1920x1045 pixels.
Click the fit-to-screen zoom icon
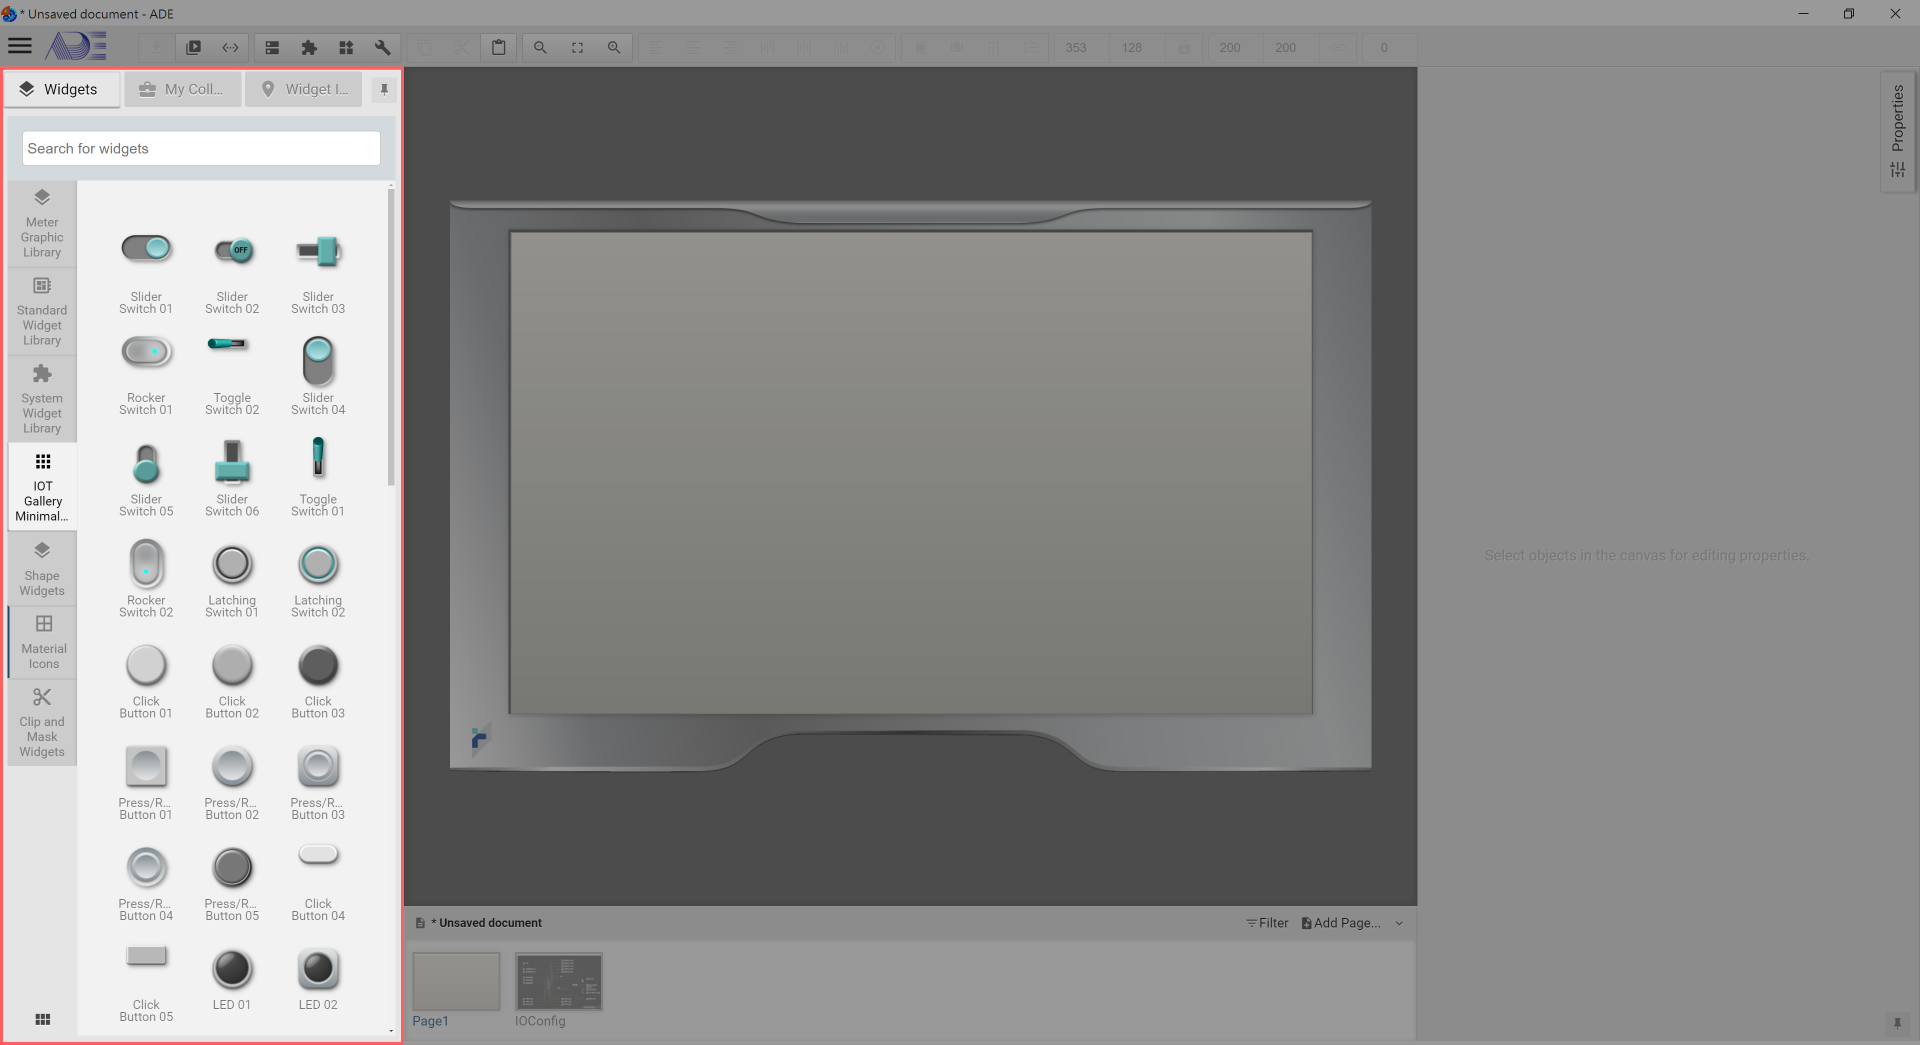577,47
